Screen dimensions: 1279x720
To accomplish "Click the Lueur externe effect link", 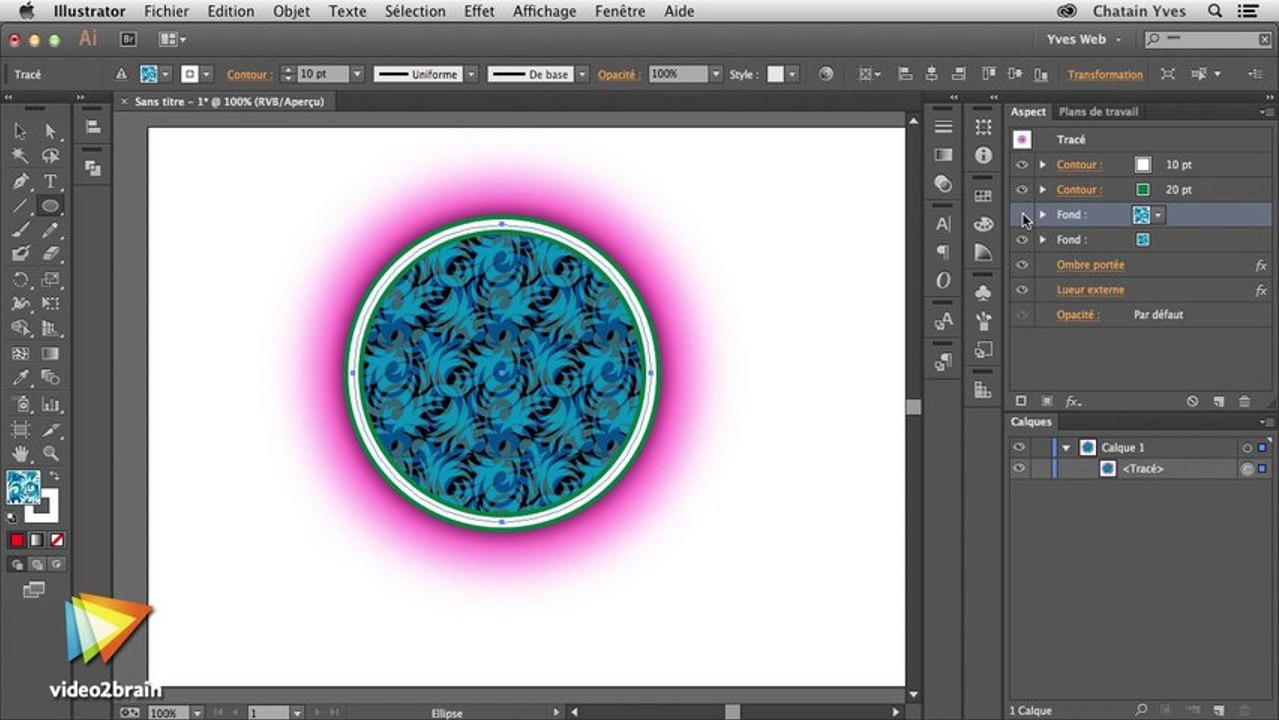I will [1090, 290].
